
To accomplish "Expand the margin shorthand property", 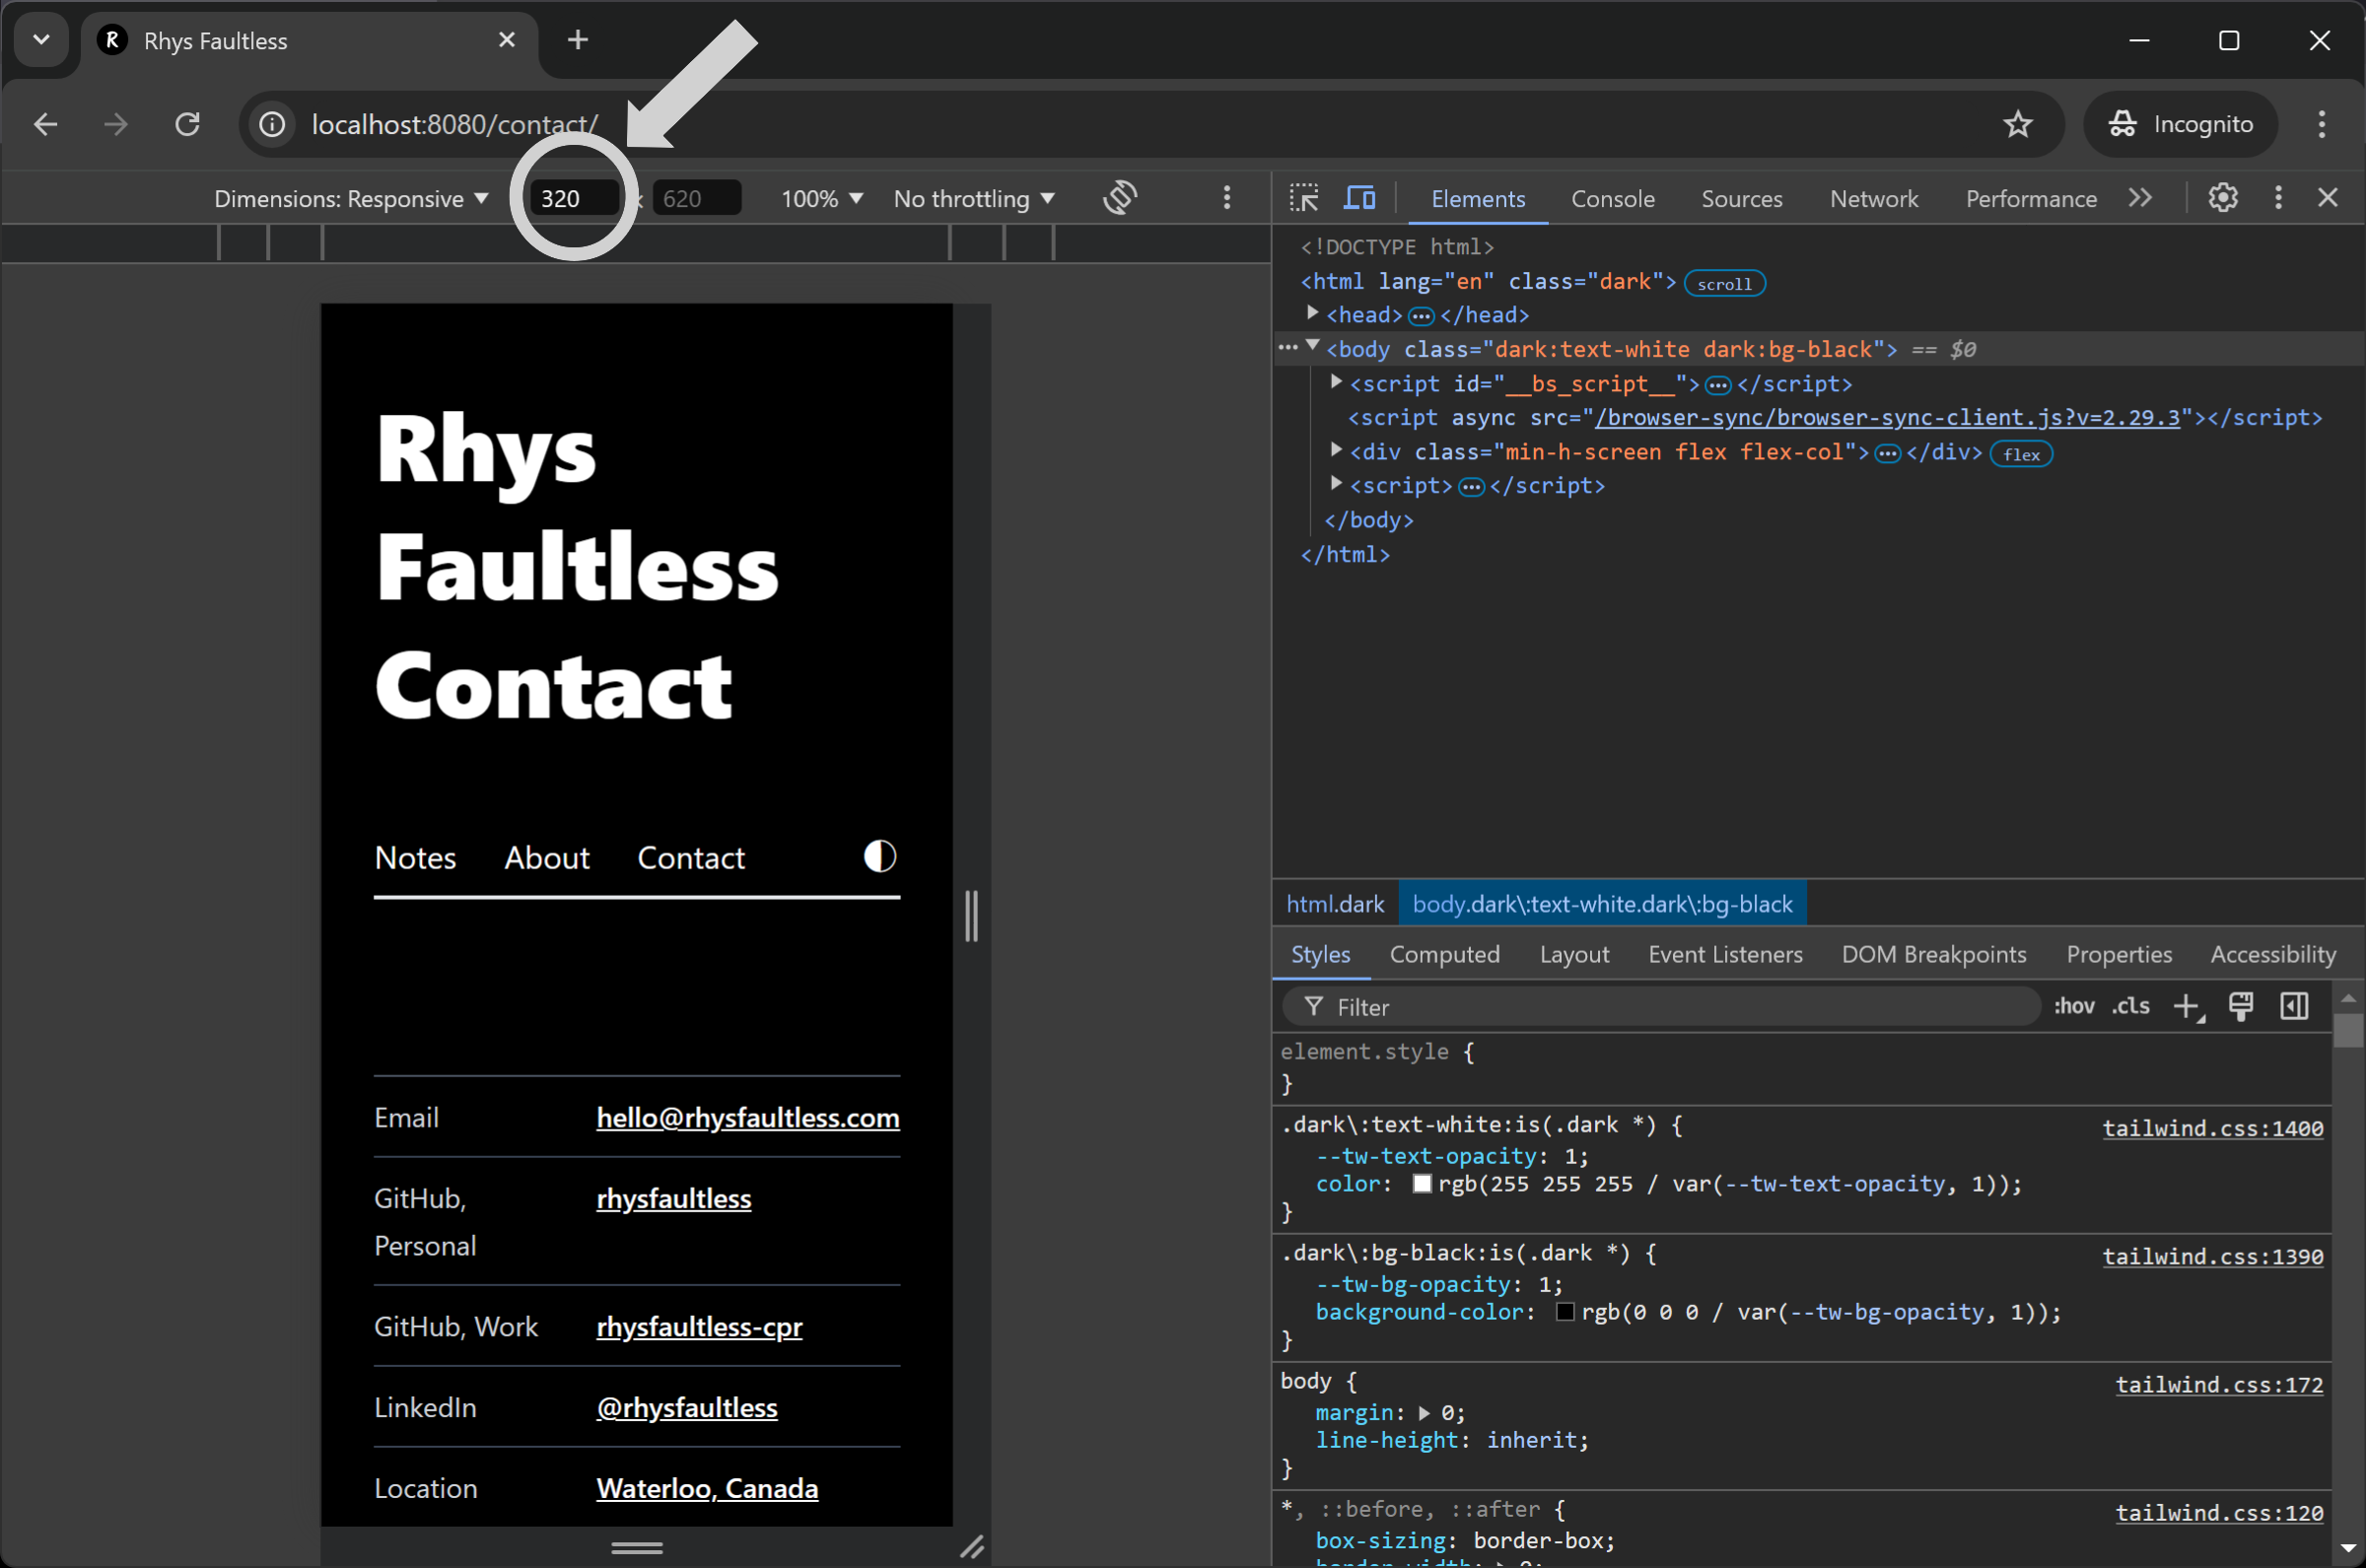I will click(1424, 1413).
